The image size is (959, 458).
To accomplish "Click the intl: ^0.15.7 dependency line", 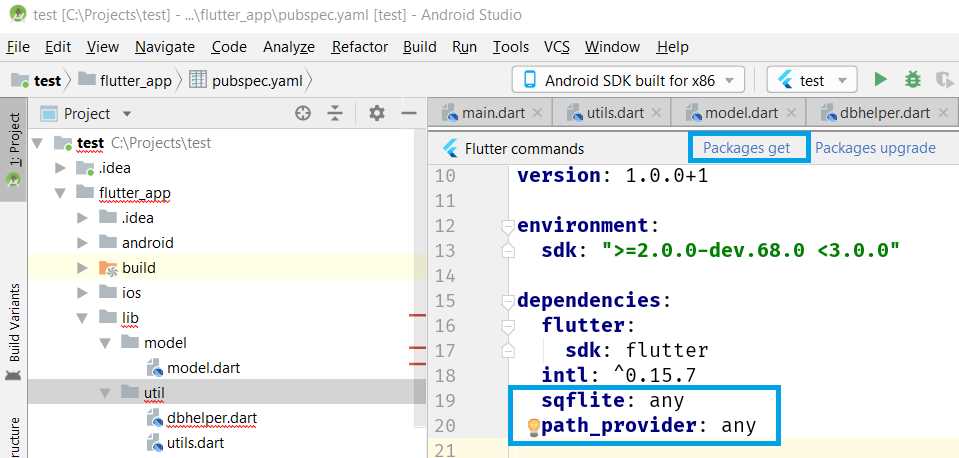I will (619, 375).
